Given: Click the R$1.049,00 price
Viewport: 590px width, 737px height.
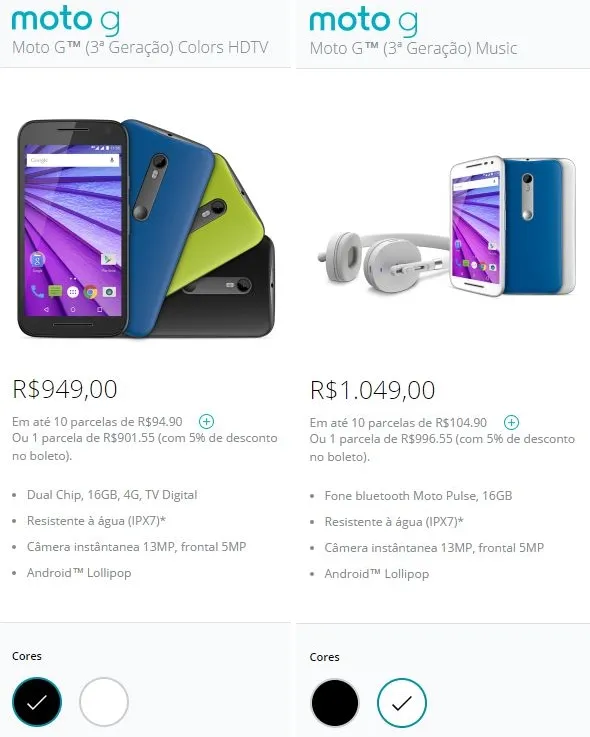Looking at the screenshot, I should click(x=372, y=390).
